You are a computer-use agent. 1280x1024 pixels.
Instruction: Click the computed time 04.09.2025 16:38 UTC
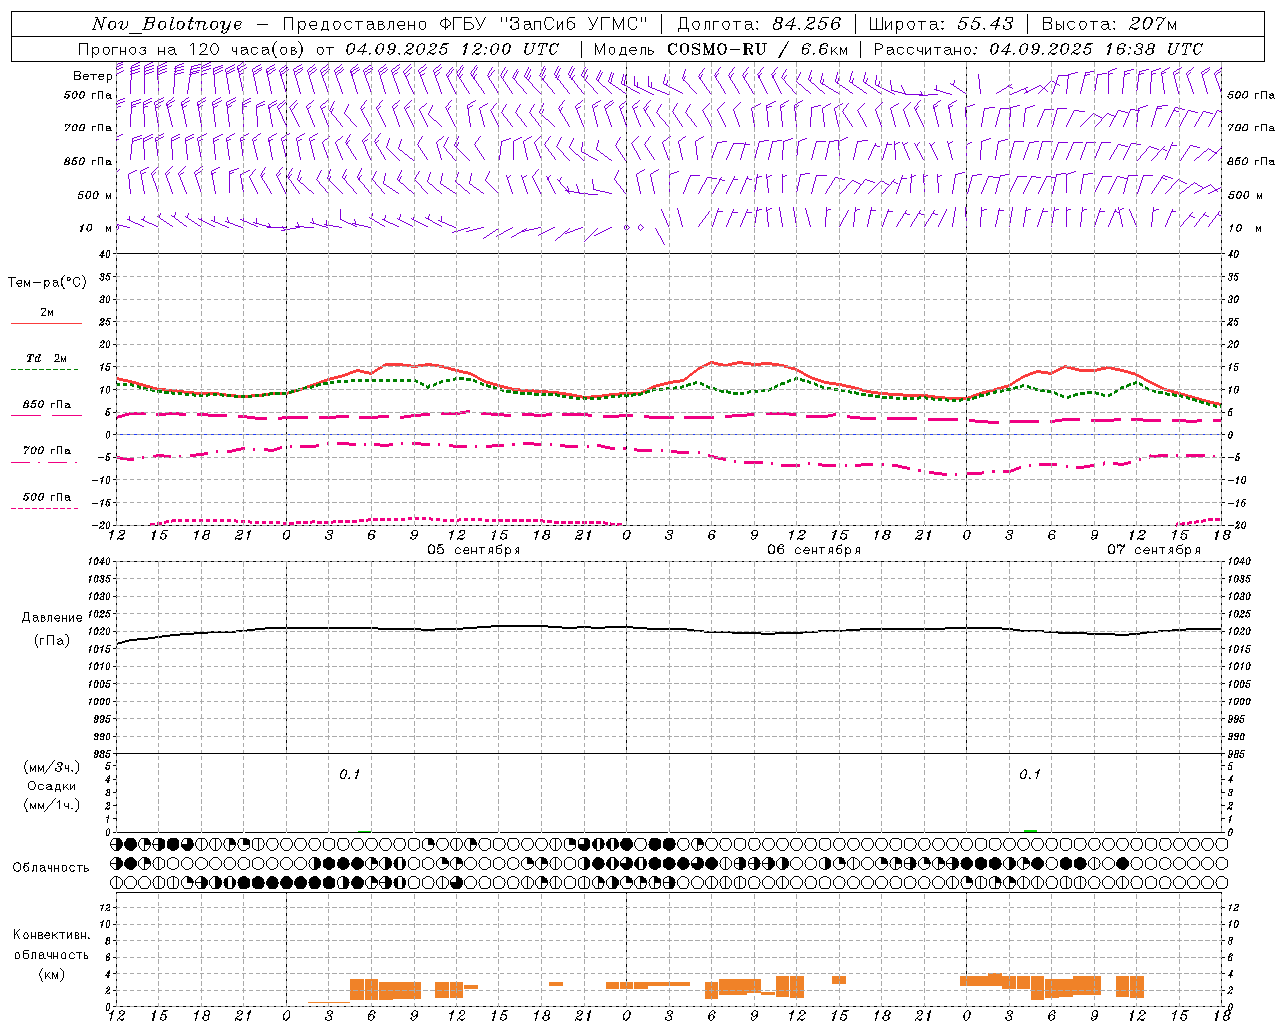(x=1096, y=49)
